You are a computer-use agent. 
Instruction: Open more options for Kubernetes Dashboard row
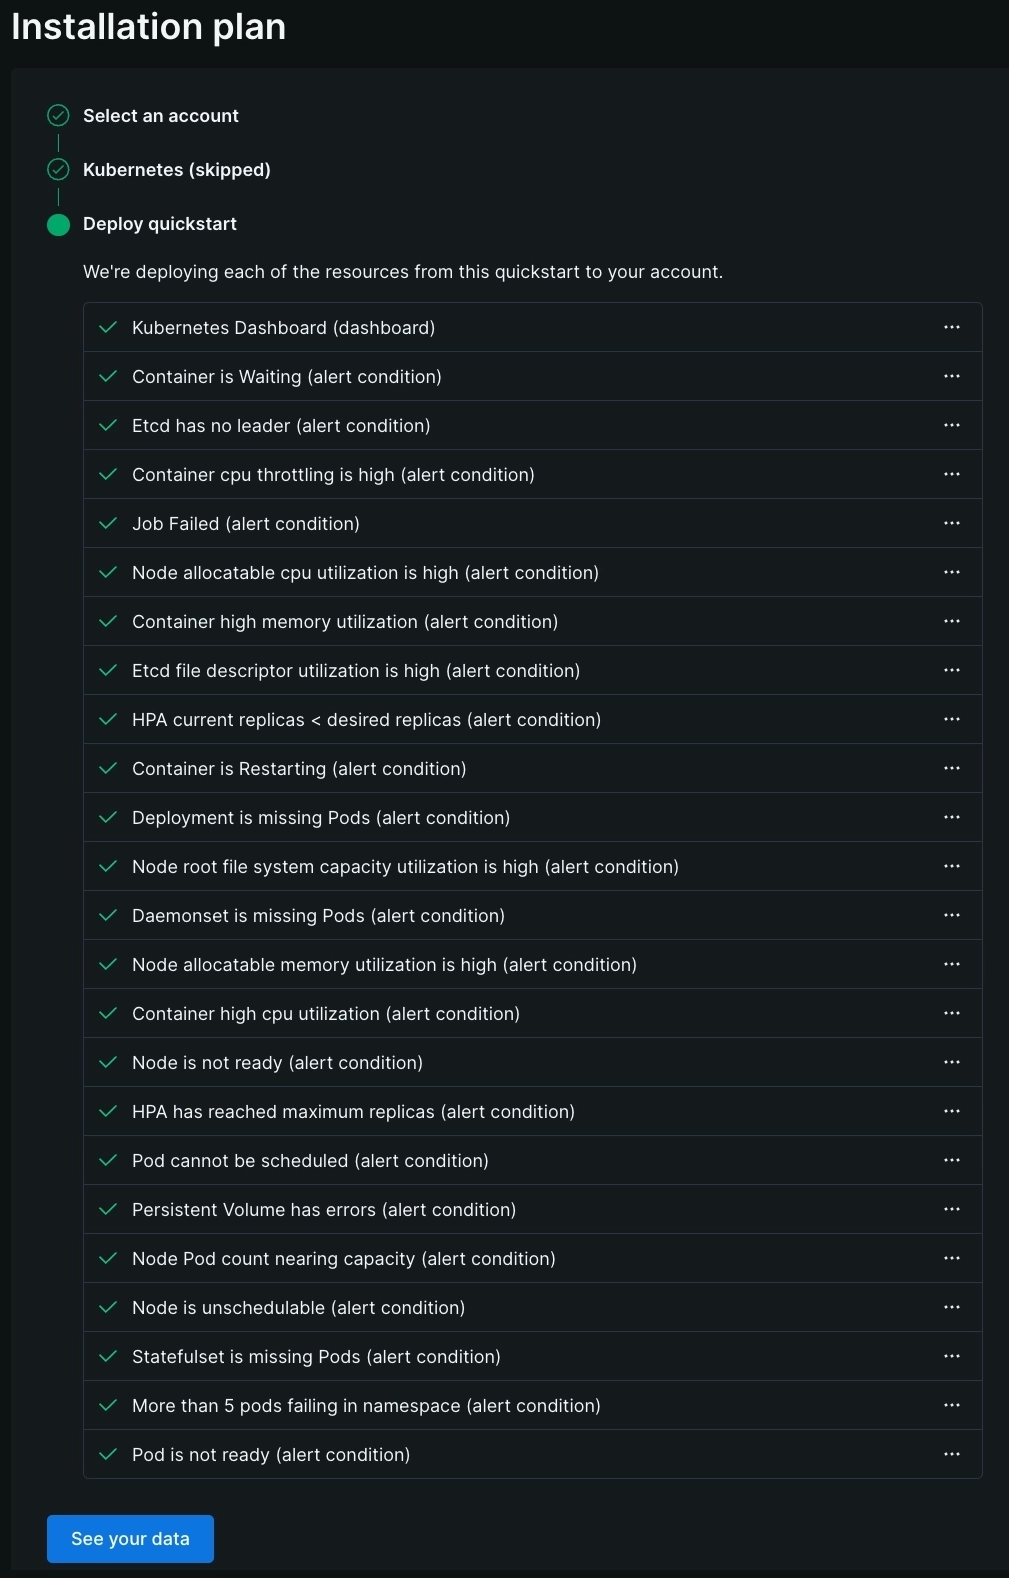click(x=951, y=327)
